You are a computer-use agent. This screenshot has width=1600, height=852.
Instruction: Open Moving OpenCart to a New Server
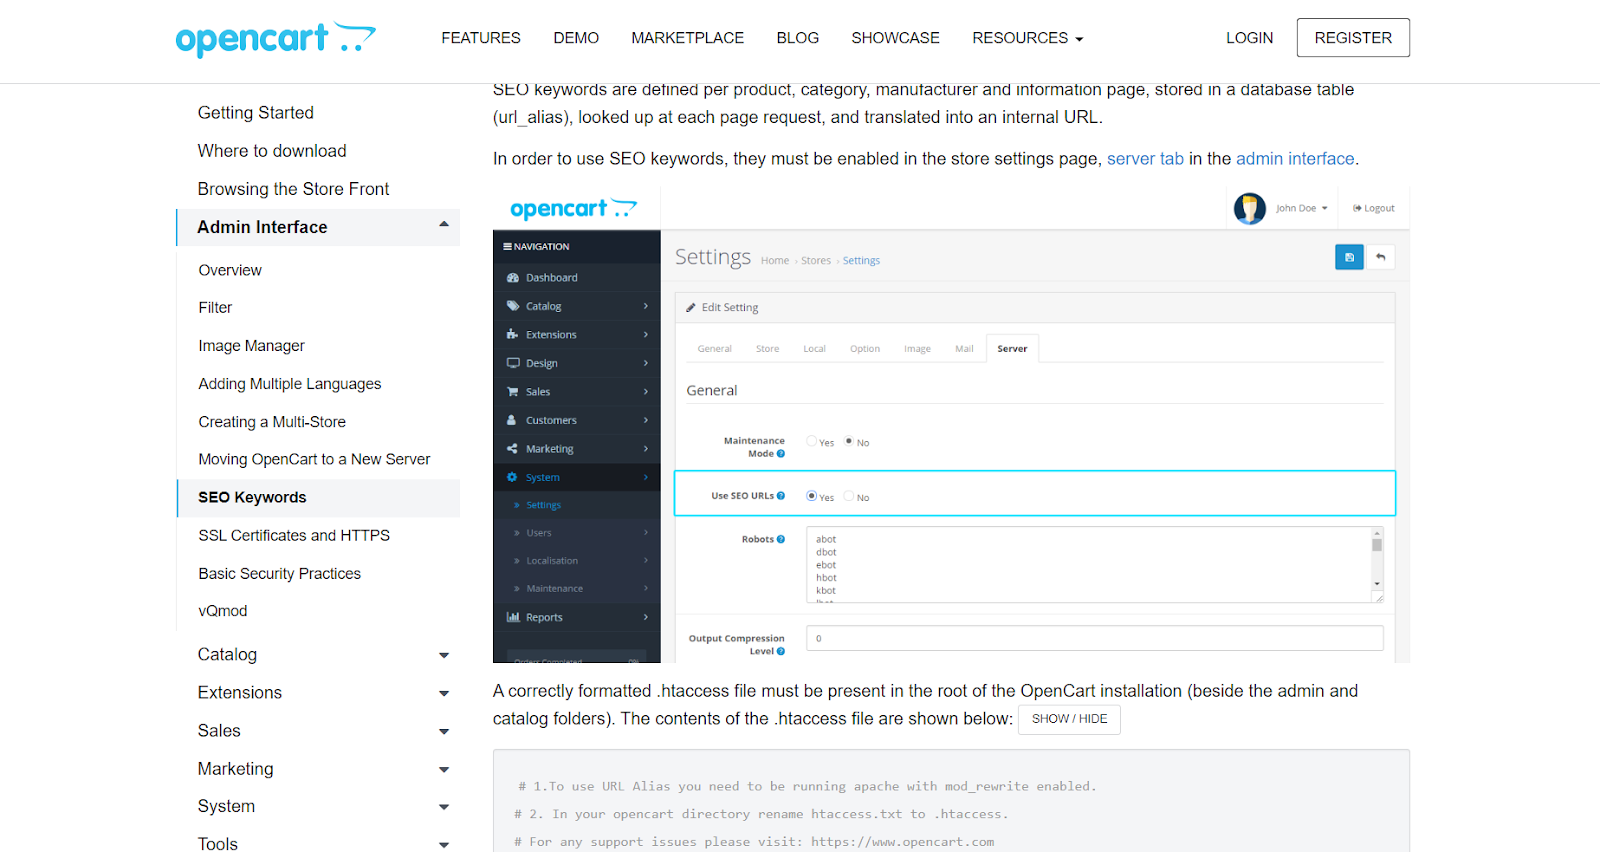(x=314, y=459)
